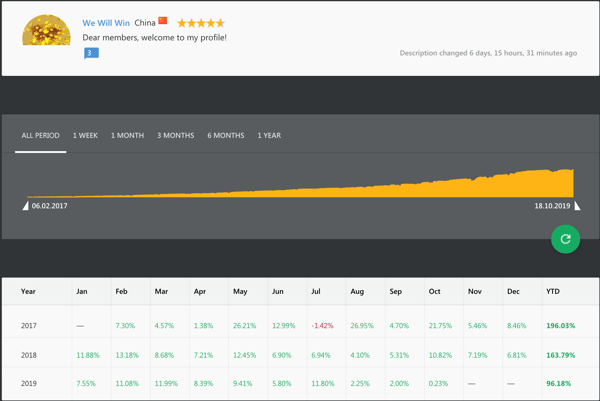Select the 6 MONTHS period tab
600x401 pixels.
coord(226,135)
